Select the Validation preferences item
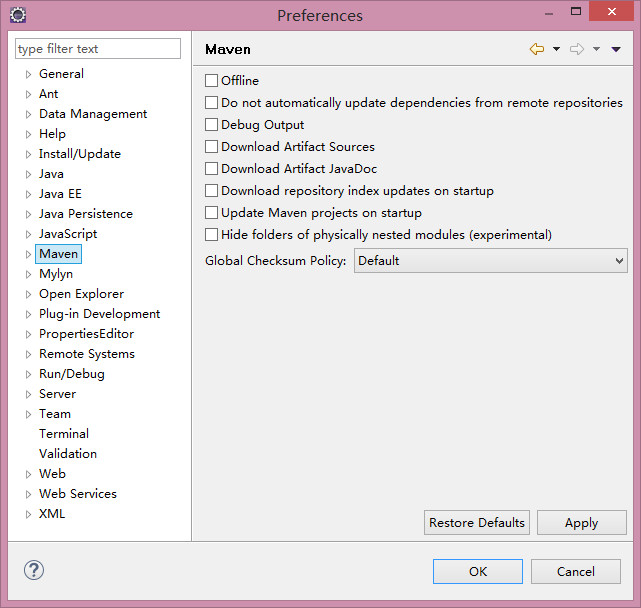The height and width of the screenshot is (608, 641). click(68, 454)
